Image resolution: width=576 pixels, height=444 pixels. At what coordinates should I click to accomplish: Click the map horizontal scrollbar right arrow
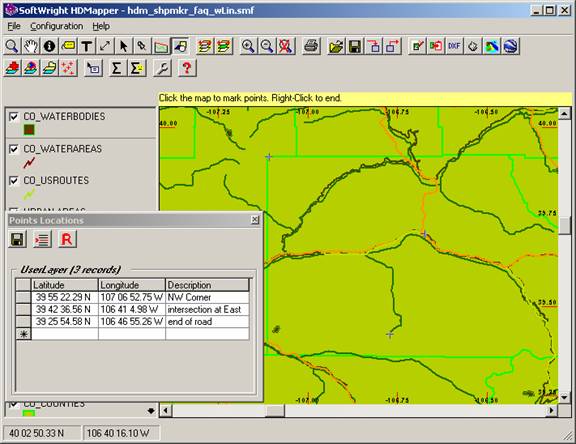[551, 410]
